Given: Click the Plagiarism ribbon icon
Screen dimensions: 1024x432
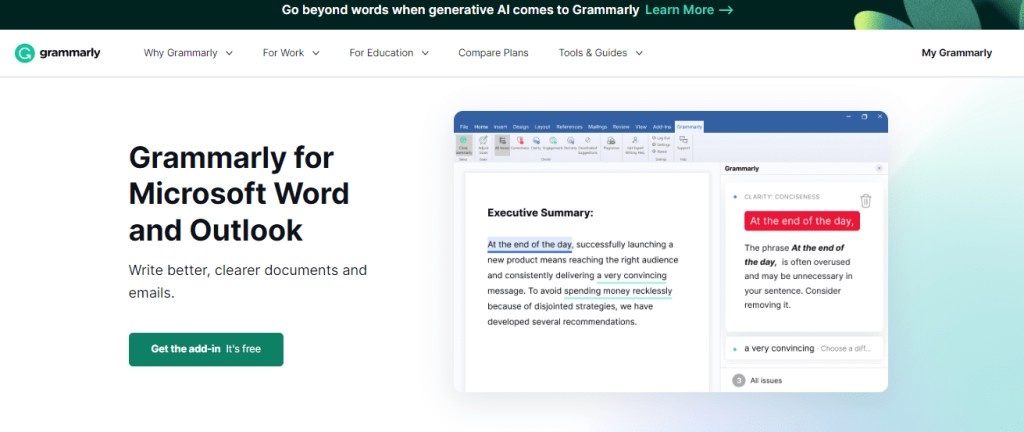Looking at the screenshot, I should coord(611,144).
